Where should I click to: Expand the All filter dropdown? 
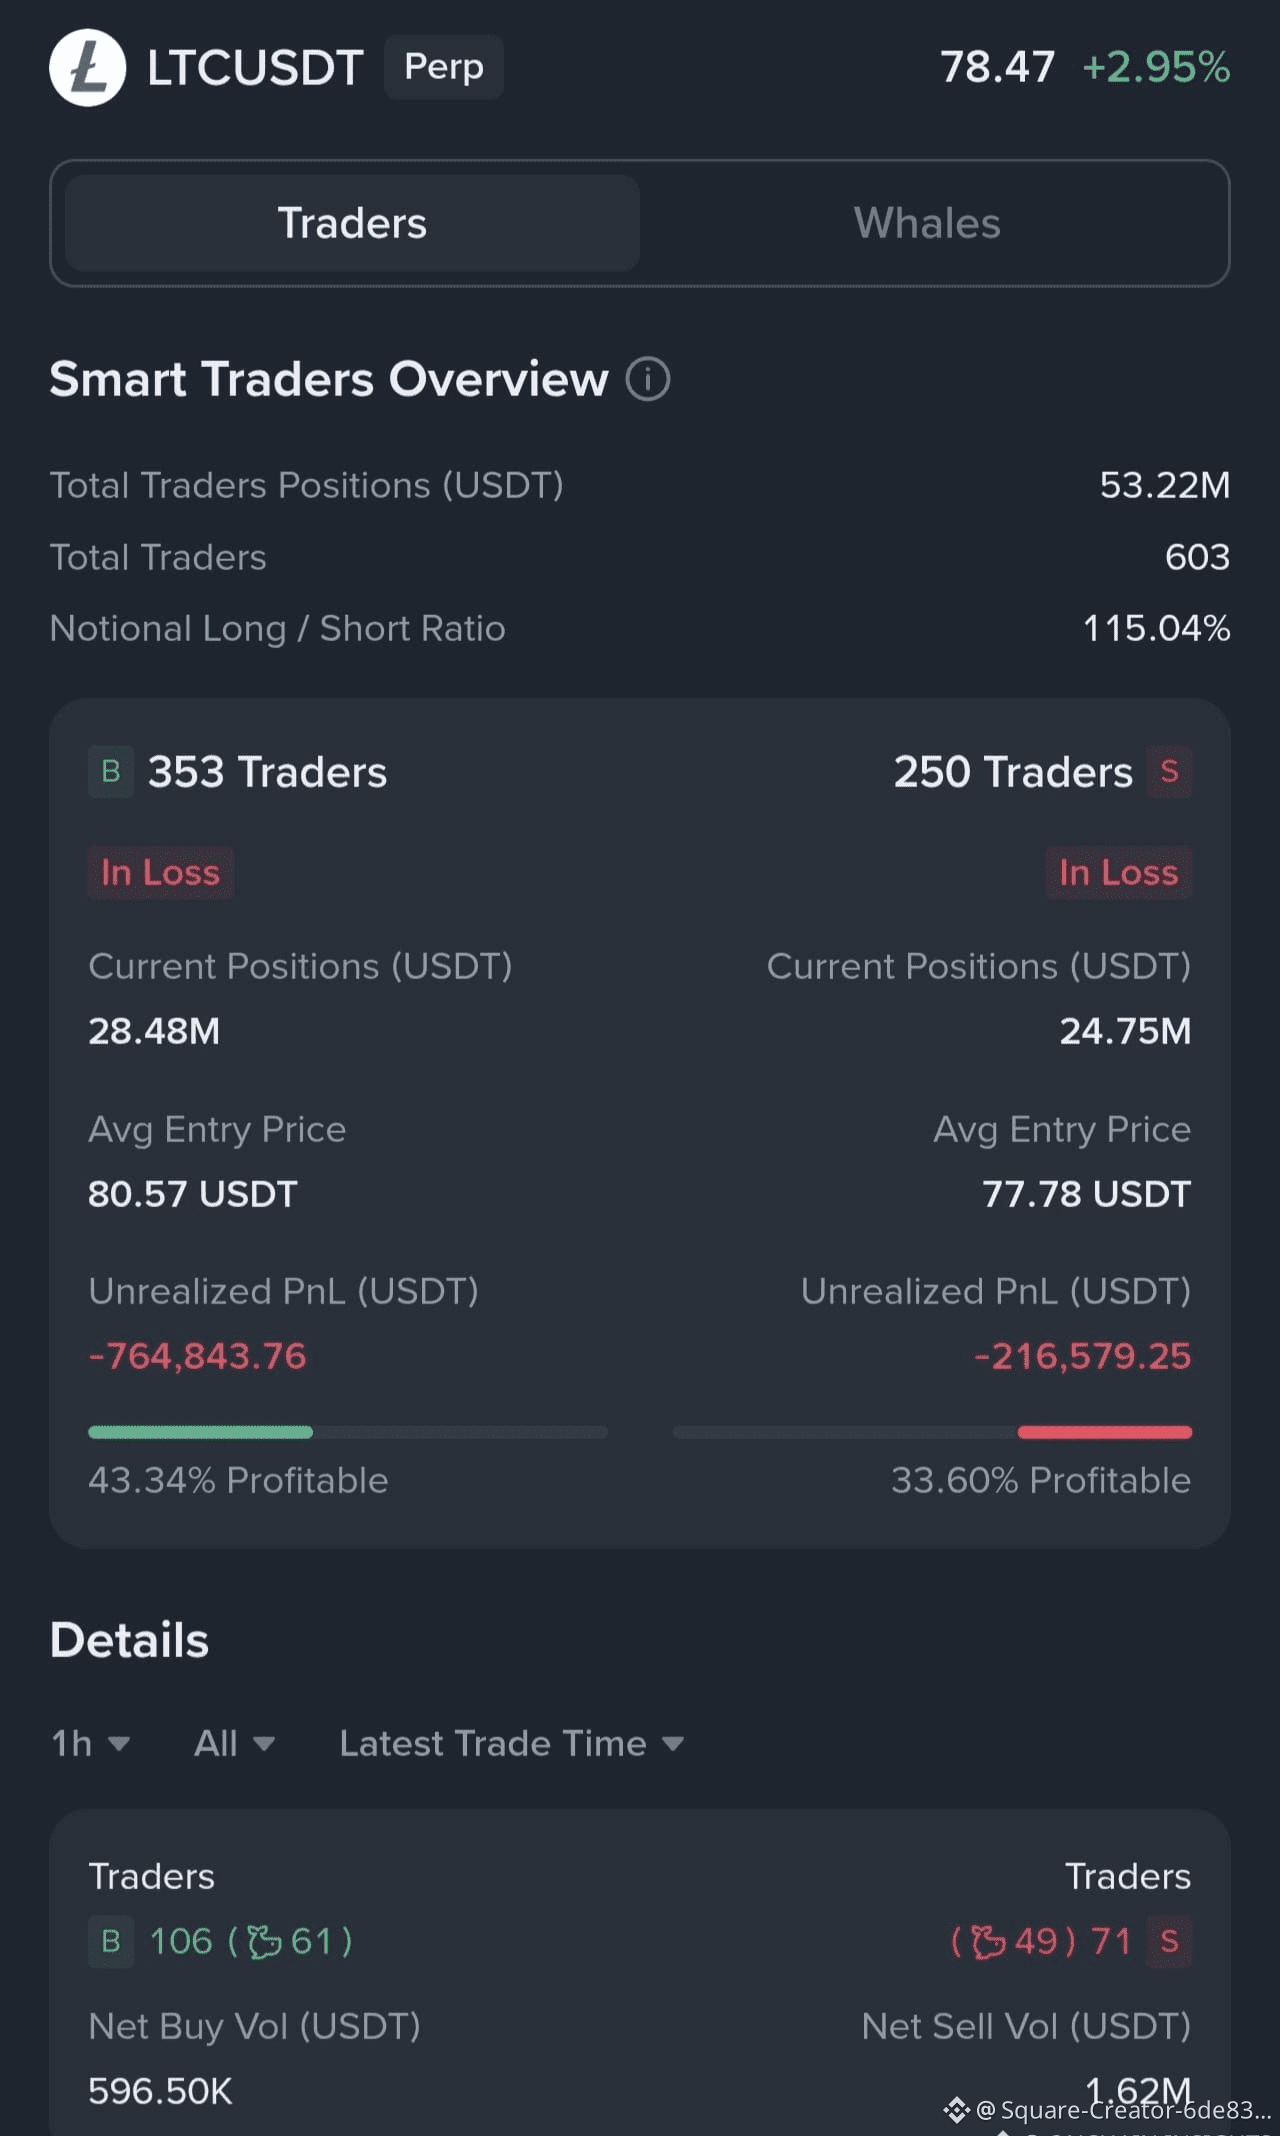tap(234, 1744)
